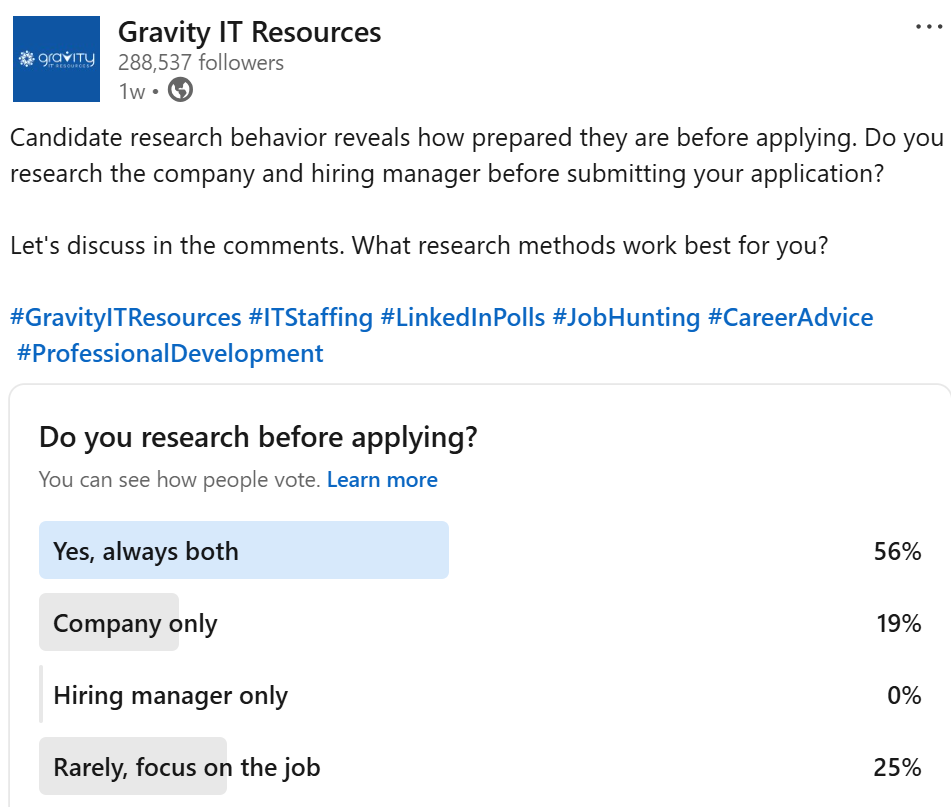The width and height of the screenshot is (951, 807).
Task: Select the "Yes, always both" poll option
Action: [146, 551]
